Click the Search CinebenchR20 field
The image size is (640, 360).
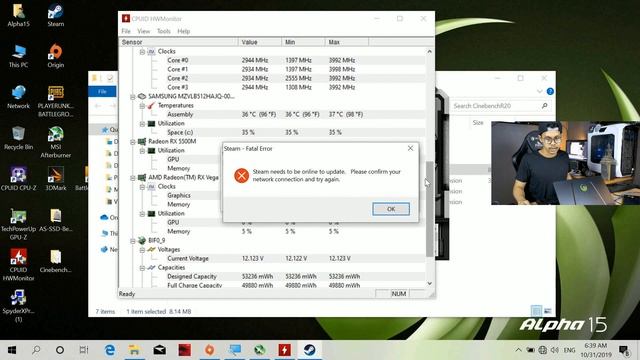(x=500, y=106)
